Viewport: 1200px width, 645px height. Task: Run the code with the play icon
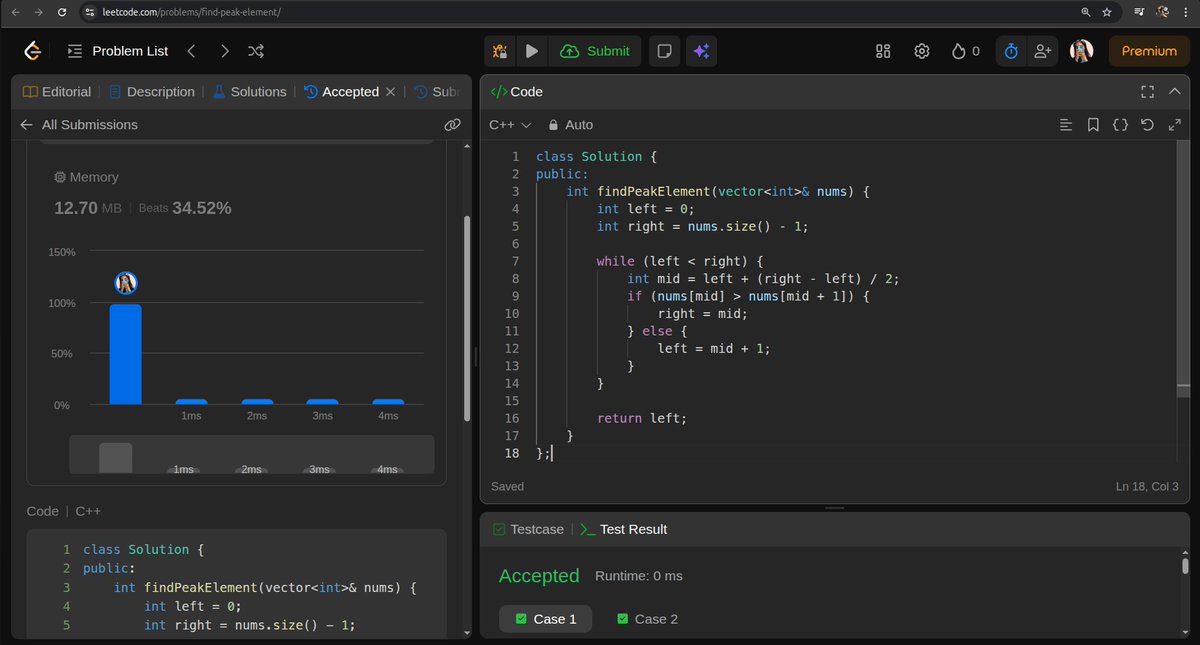531,51
